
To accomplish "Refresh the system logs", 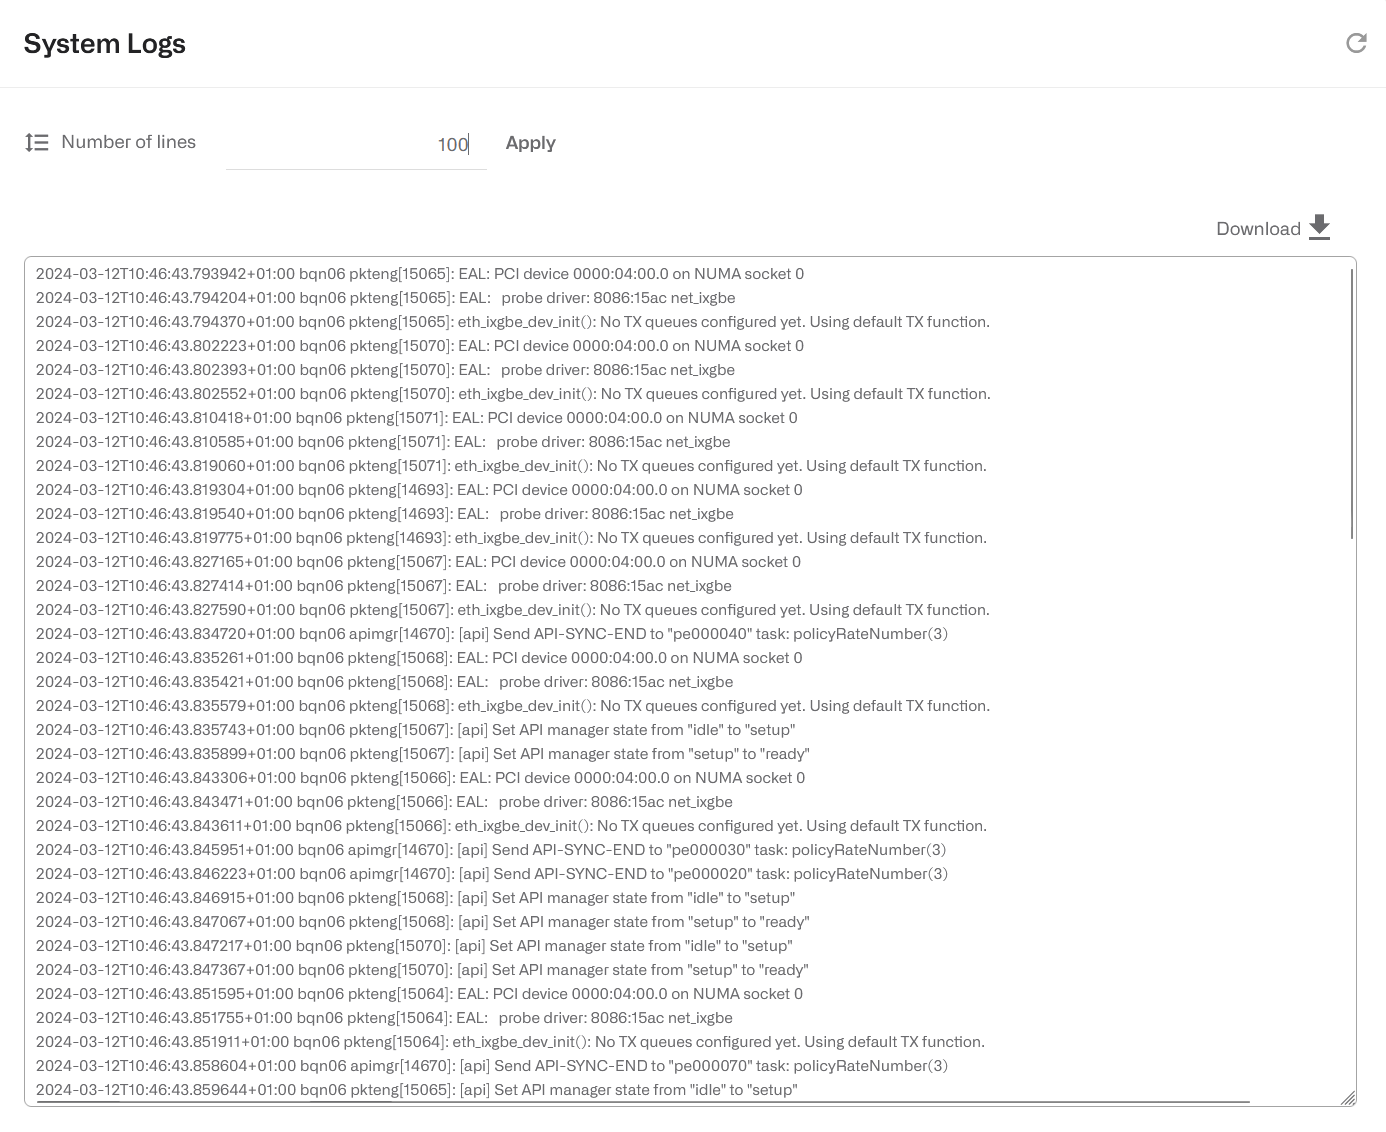I will click(x=1356, y=43).
